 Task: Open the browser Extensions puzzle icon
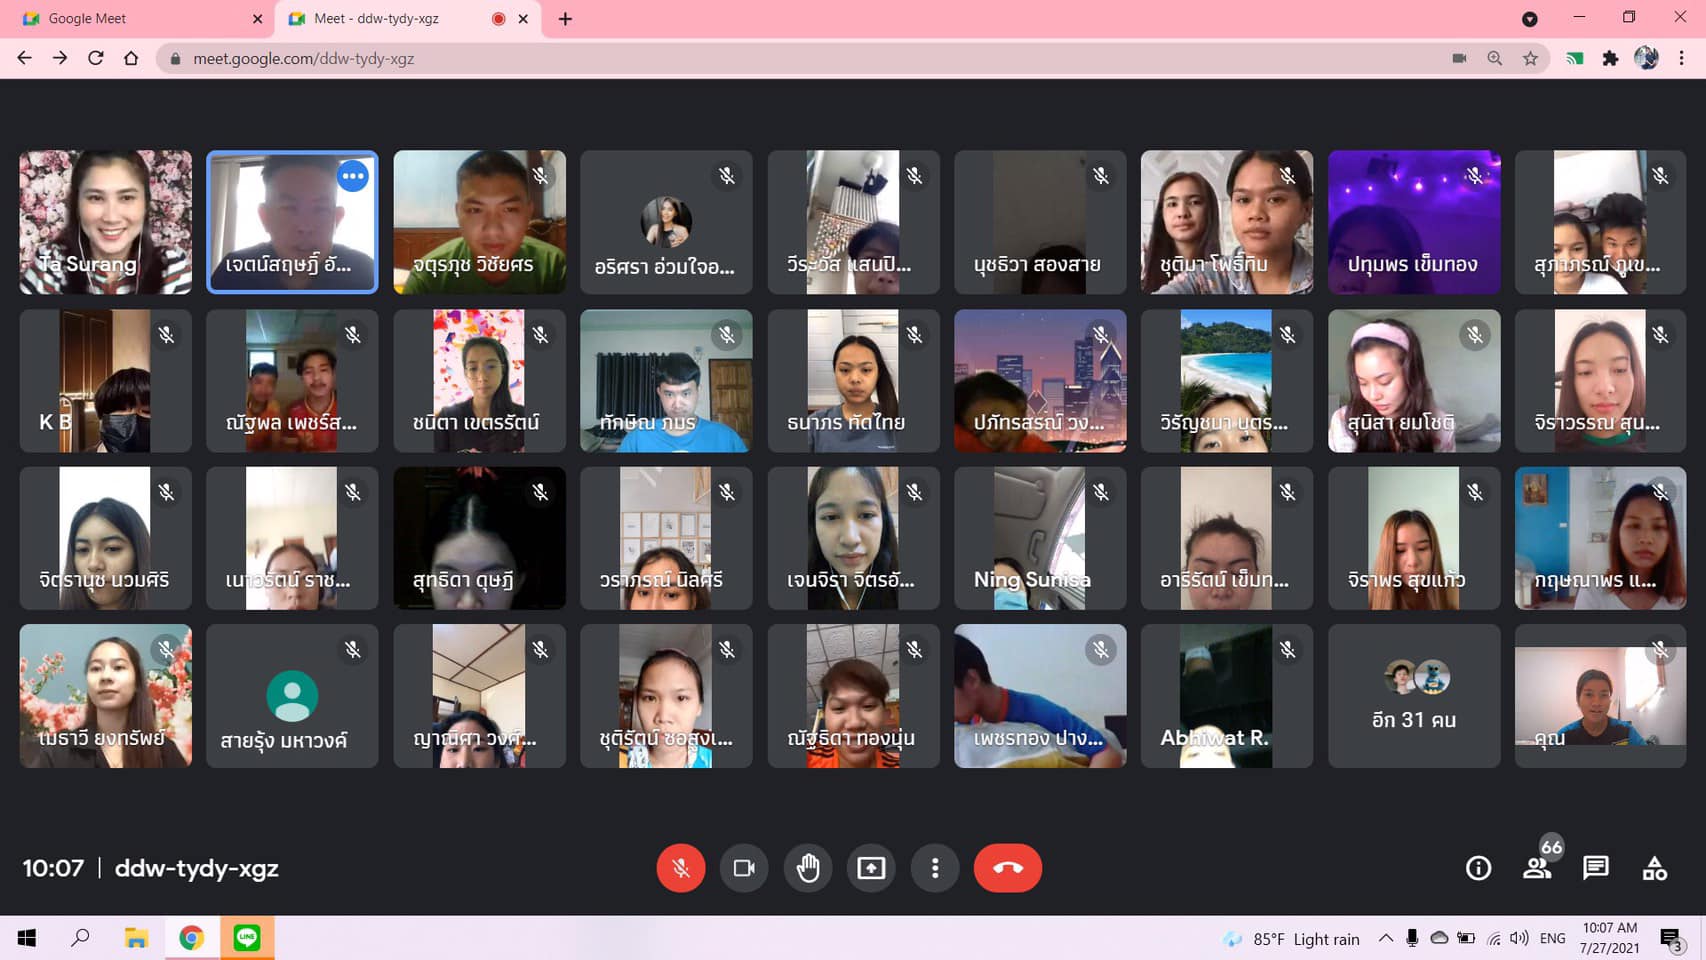[x=1610, y=59]
